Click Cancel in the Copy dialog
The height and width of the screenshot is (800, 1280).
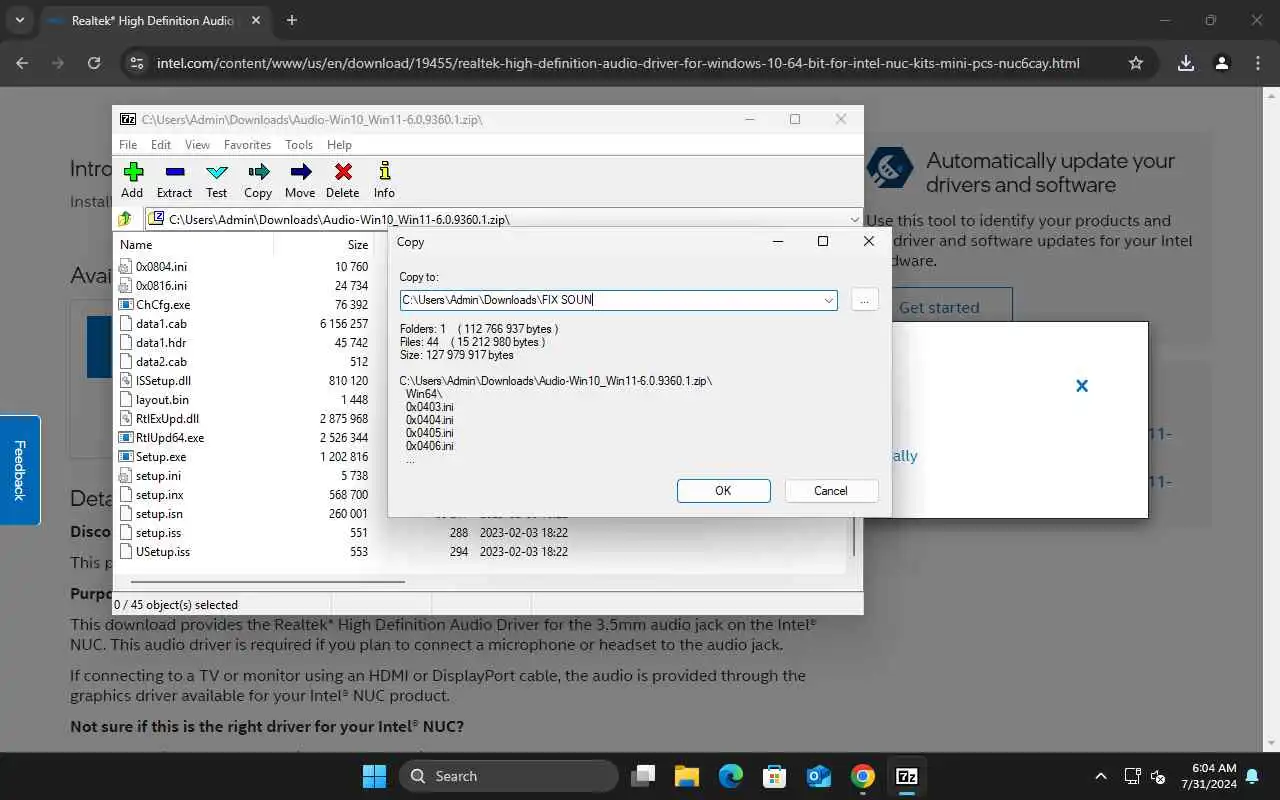[x=831, y=491]
